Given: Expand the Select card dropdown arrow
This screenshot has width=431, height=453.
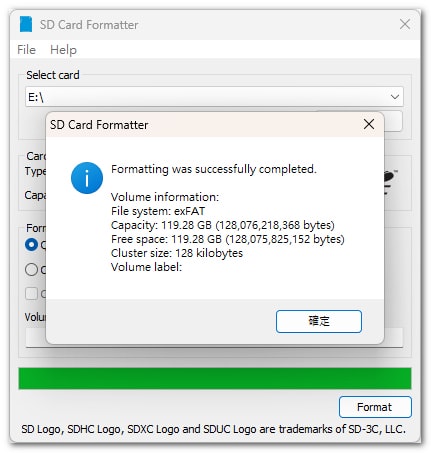Looking at the screenshot, I should (395, 97).
